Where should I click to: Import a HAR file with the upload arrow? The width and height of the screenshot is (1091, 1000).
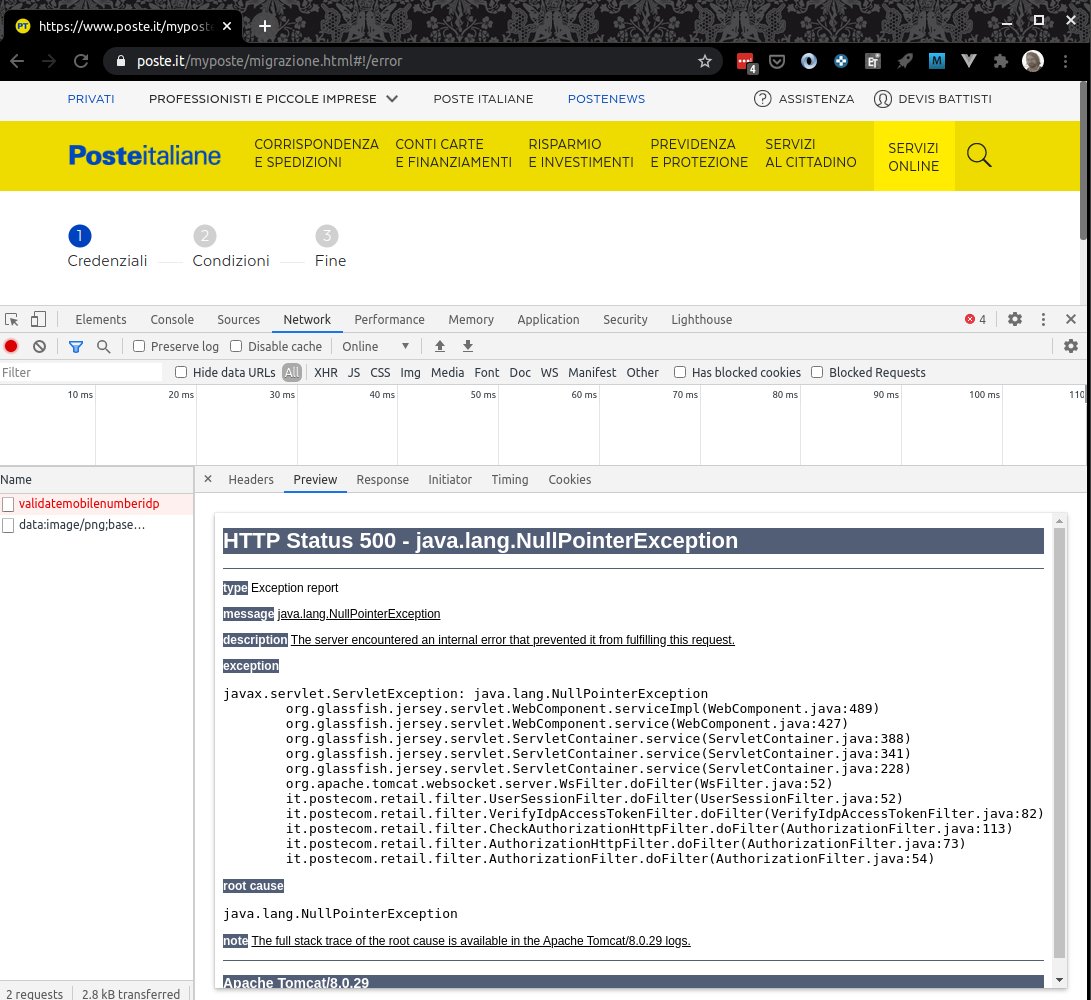click(440, 346)
